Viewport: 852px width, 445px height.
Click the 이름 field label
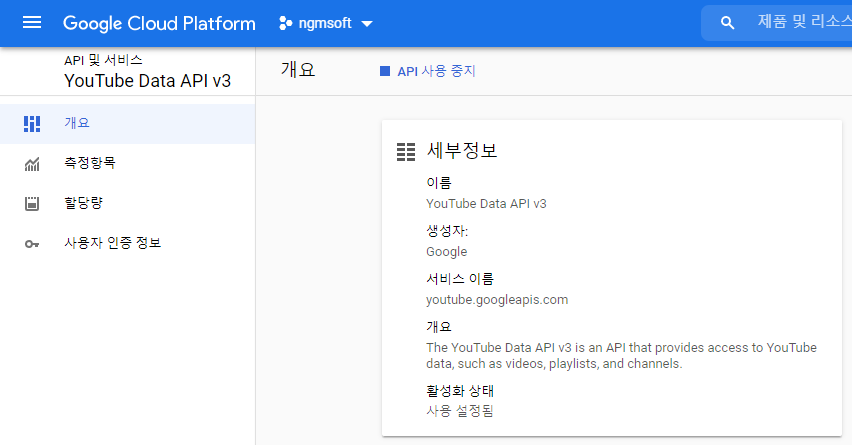click(x=439, y=183)
